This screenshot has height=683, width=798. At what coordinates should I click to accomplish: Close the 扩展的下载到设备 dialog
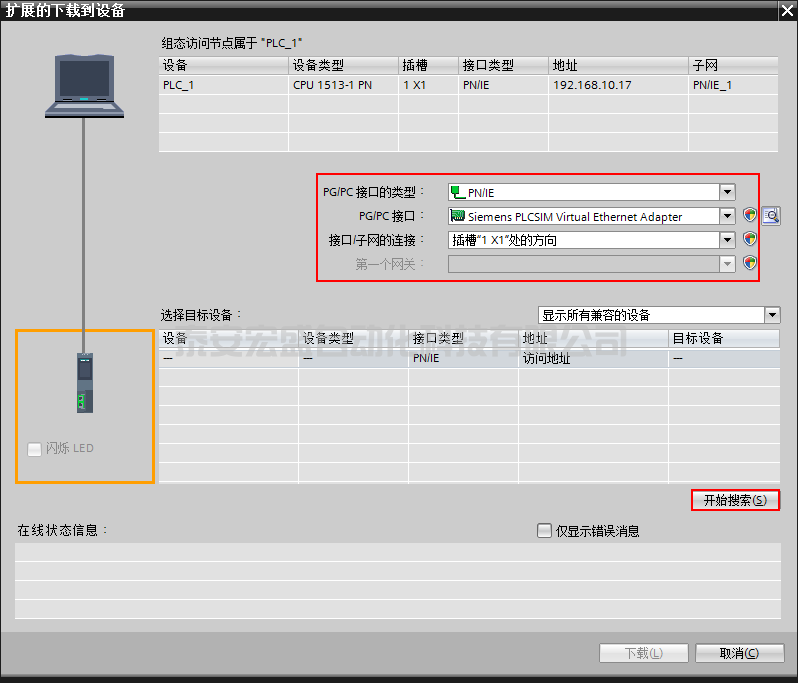(785, 10)
